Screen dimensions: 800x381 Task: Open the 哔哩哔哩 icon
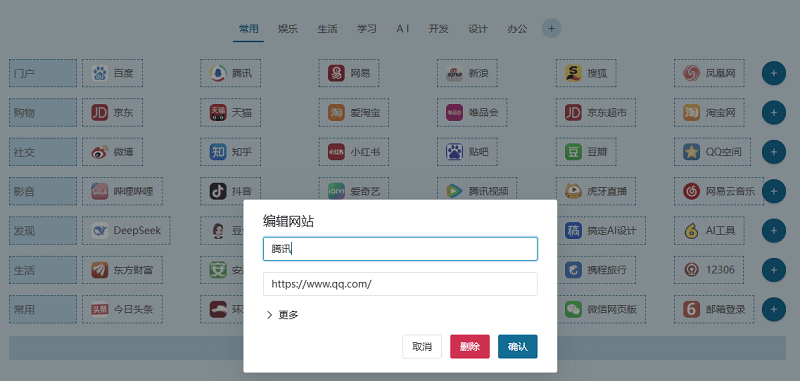pyautogui.click(x=99, y=191)
